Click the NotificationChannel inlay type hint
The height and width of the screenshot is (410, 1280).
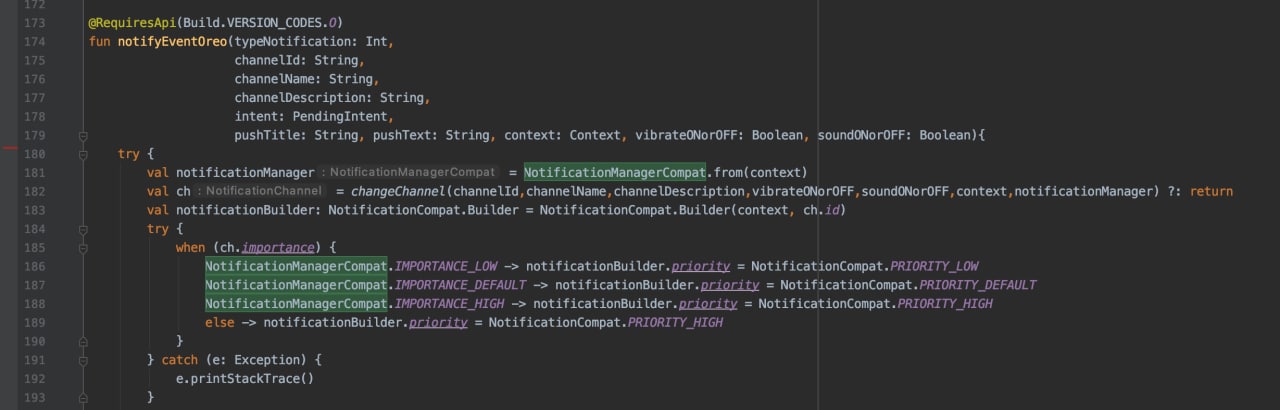pos(260,191)
